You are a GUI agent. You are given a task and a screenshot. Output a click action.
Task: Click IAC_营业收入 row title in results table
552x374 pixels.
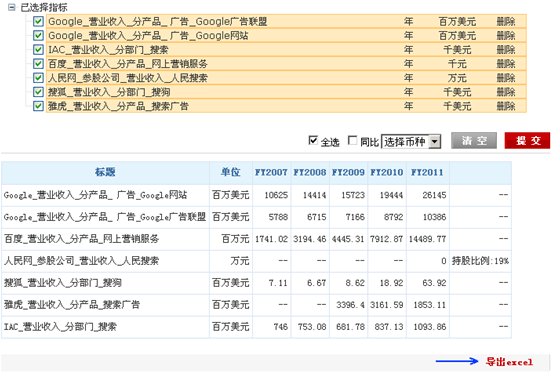tap(60, 327)
